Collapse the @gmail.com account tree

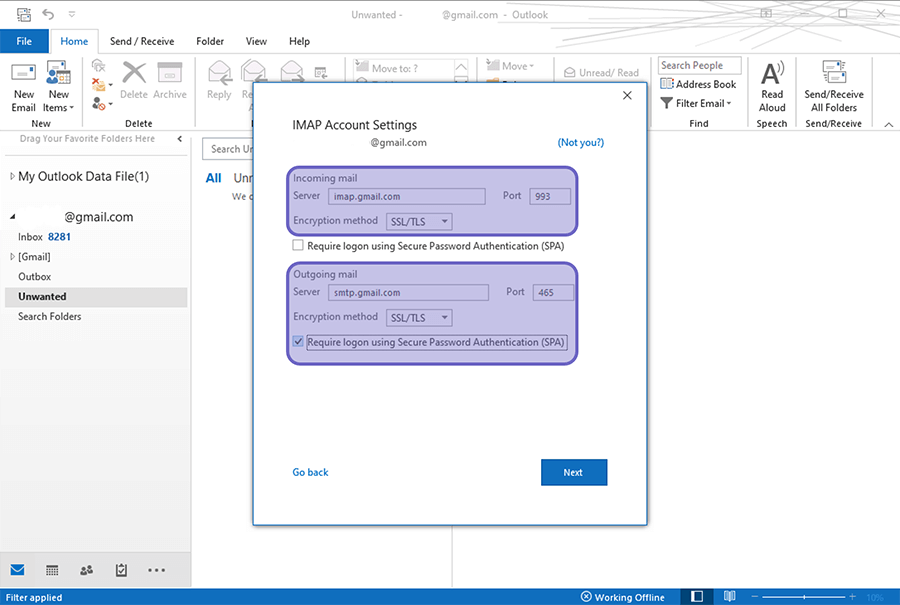point(12,217)
